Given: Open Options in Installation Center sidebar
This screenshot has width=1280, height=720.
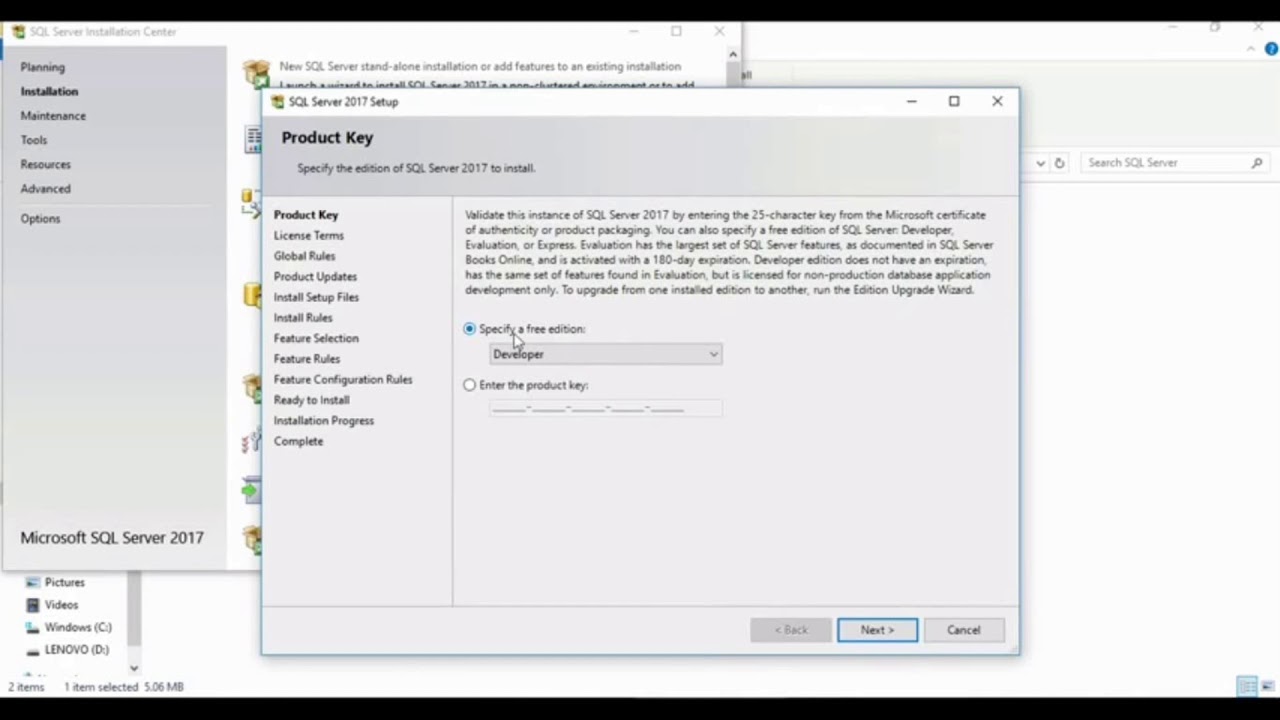Looking at the screenshot, I should 40,219.
